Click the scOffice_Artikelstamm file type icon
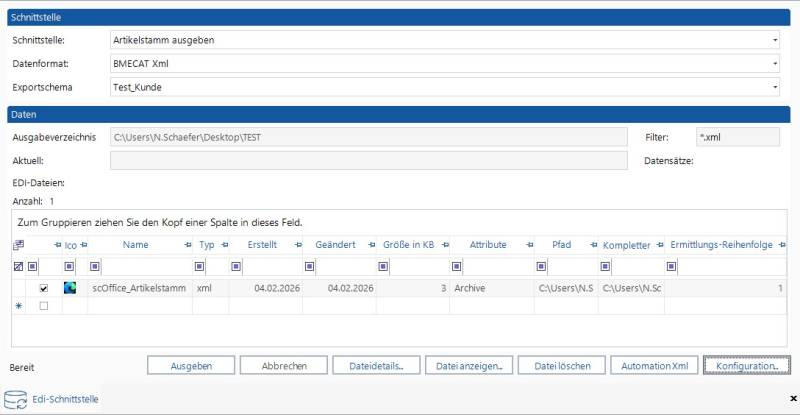 pos(69,288)
